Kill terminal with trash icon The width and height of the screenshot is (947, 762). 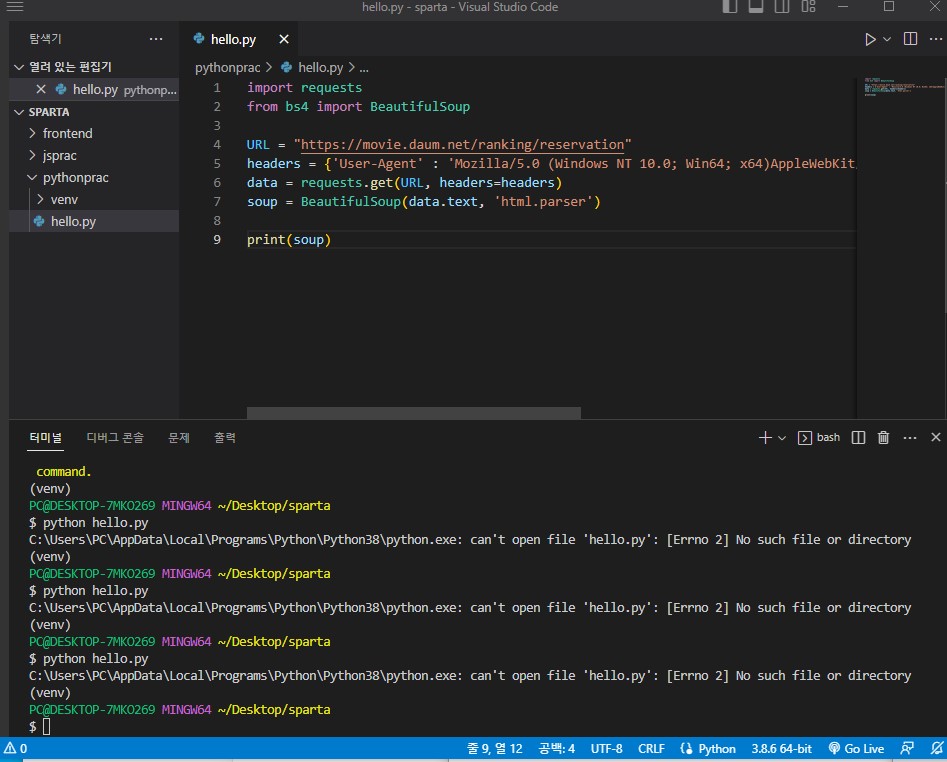pos(883,438)
